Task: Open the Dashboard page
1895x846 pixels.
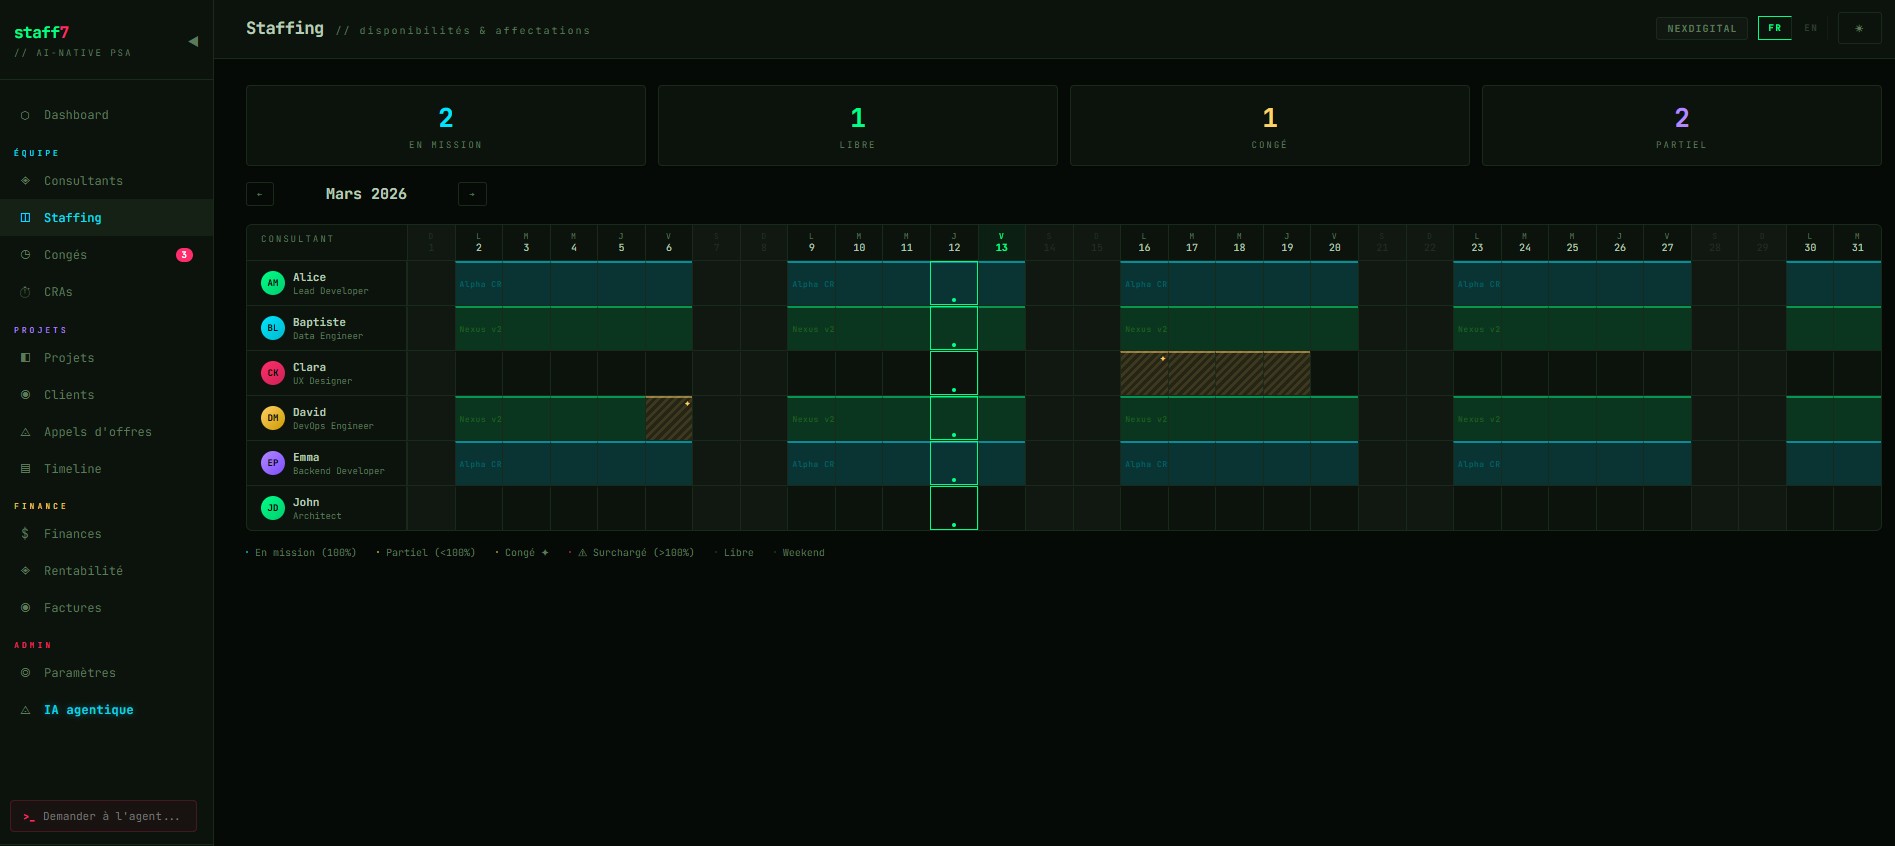Action: click(106, 115)
